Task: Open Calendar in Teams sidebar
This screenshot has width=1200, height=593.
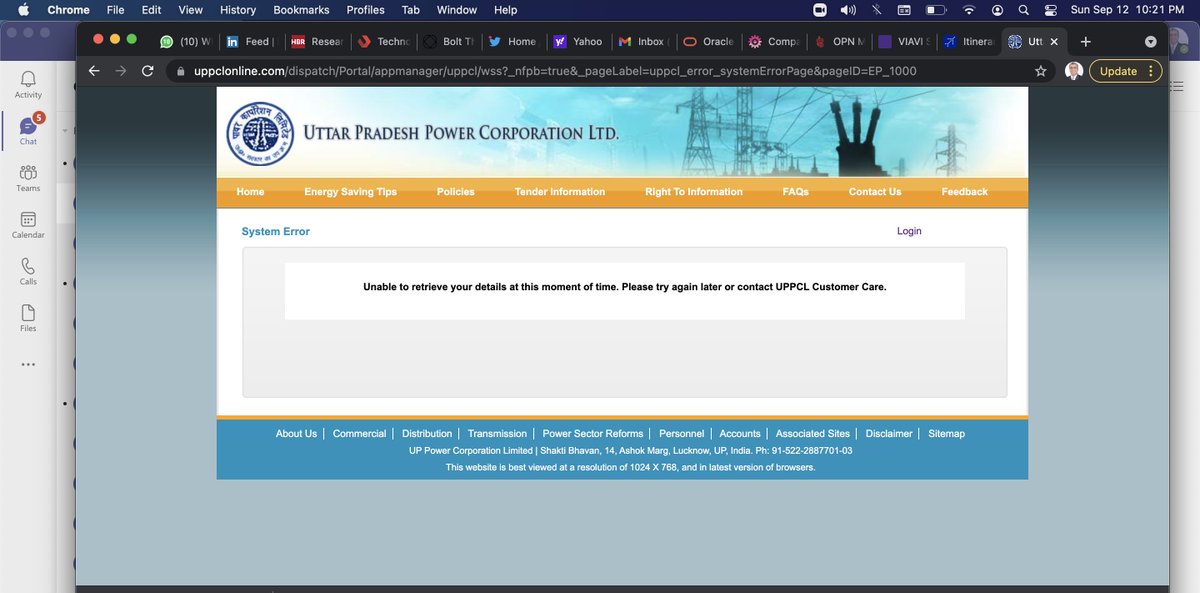Action: (x=28, y=225)
